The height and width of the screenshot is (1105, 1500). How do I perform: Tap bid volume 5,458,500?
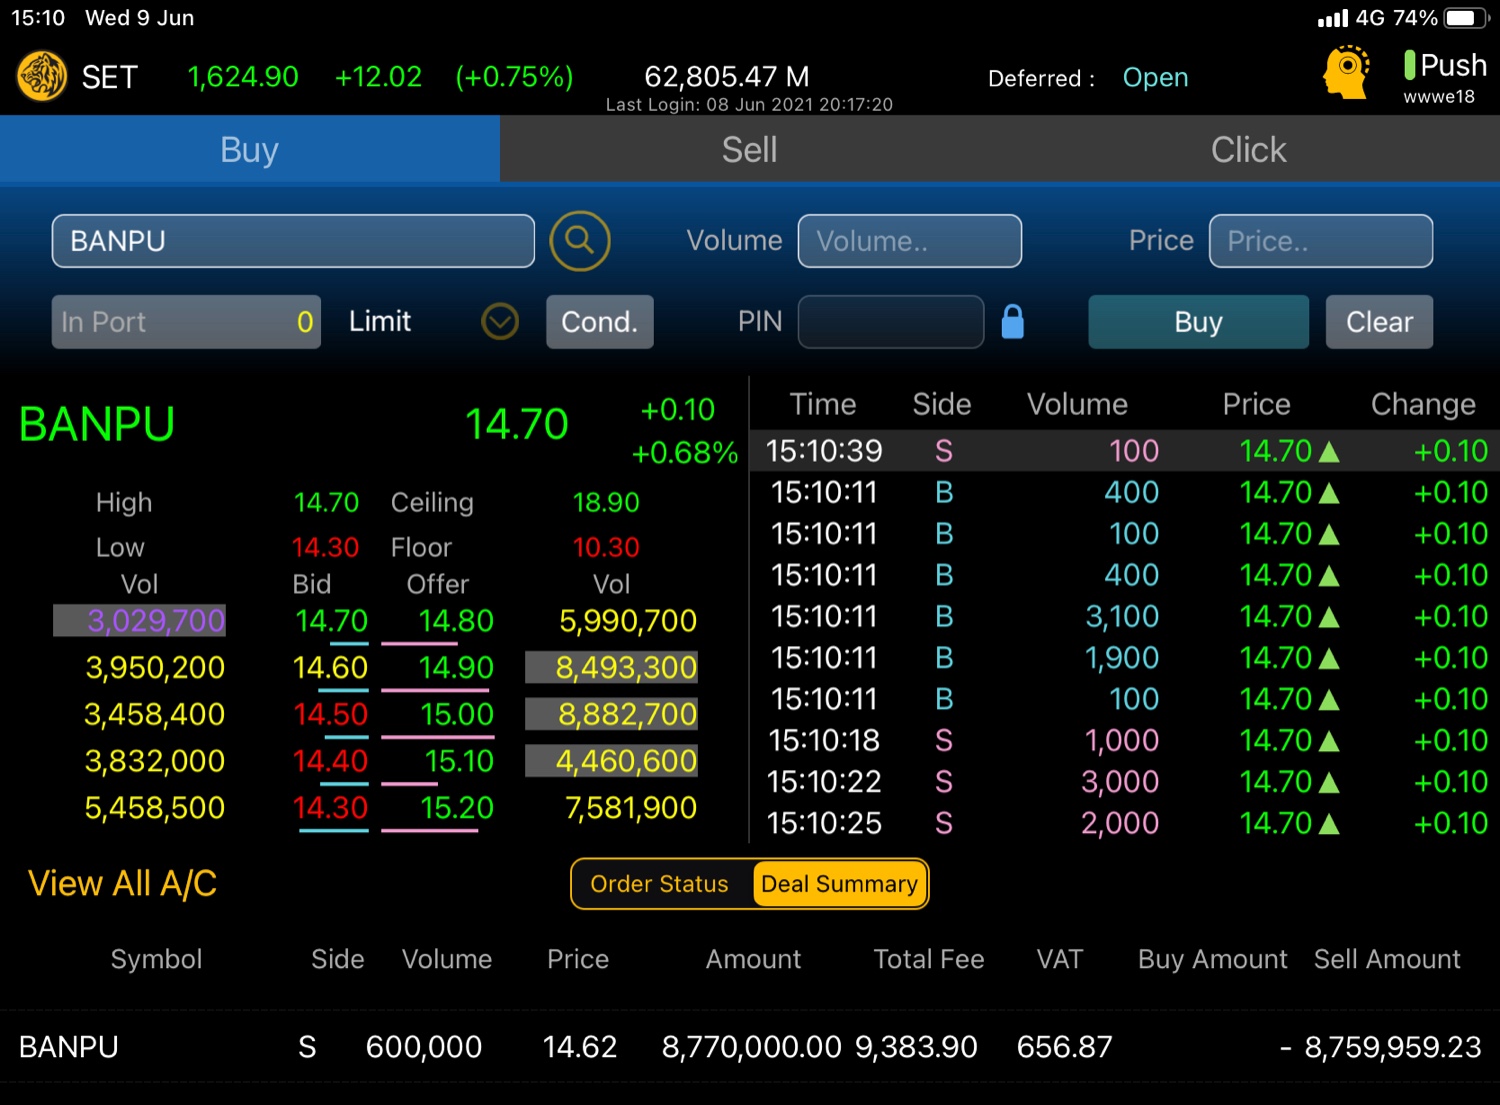pyautogui.click(x=155, y=808)
